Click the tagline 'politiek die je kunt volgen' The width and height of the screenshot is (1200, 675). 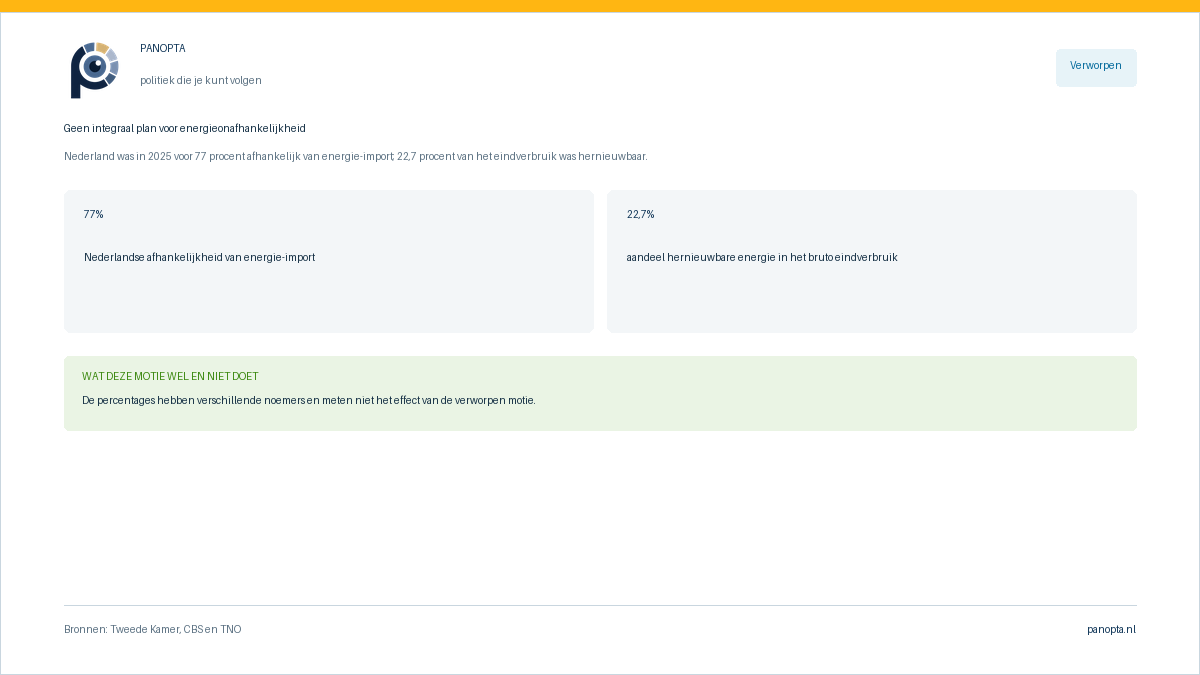pyautogui.click(x=201, y=81)
